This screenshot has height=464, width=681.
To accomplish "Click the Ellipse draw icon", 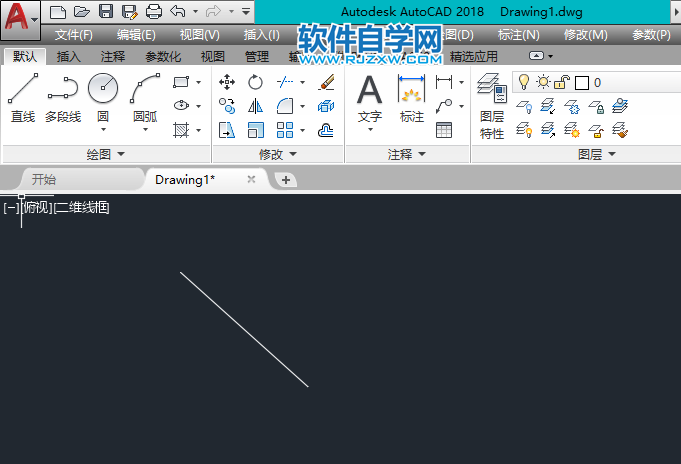I will (181, 106).
